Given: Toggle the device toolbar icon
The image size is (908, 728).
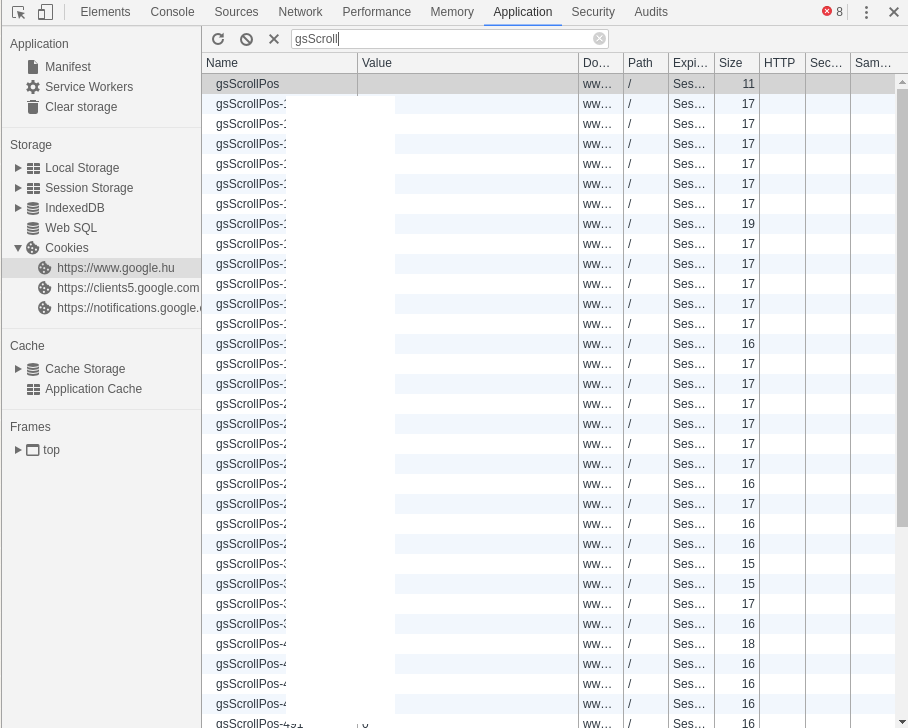Looking at the screenshot, I should click(45, 12).
